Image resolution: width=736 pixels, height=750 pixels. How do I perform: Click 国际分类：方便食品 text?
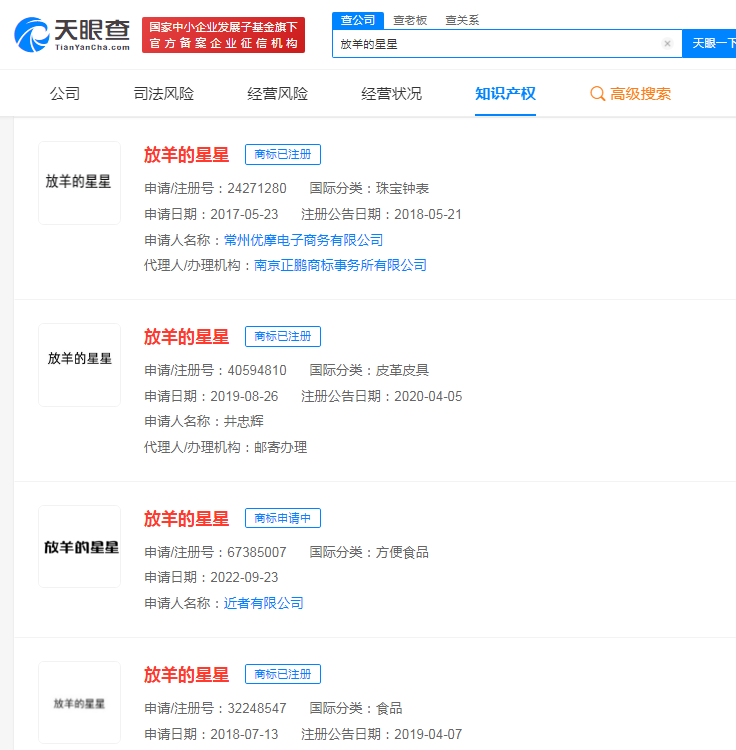(x=369, y=552)
